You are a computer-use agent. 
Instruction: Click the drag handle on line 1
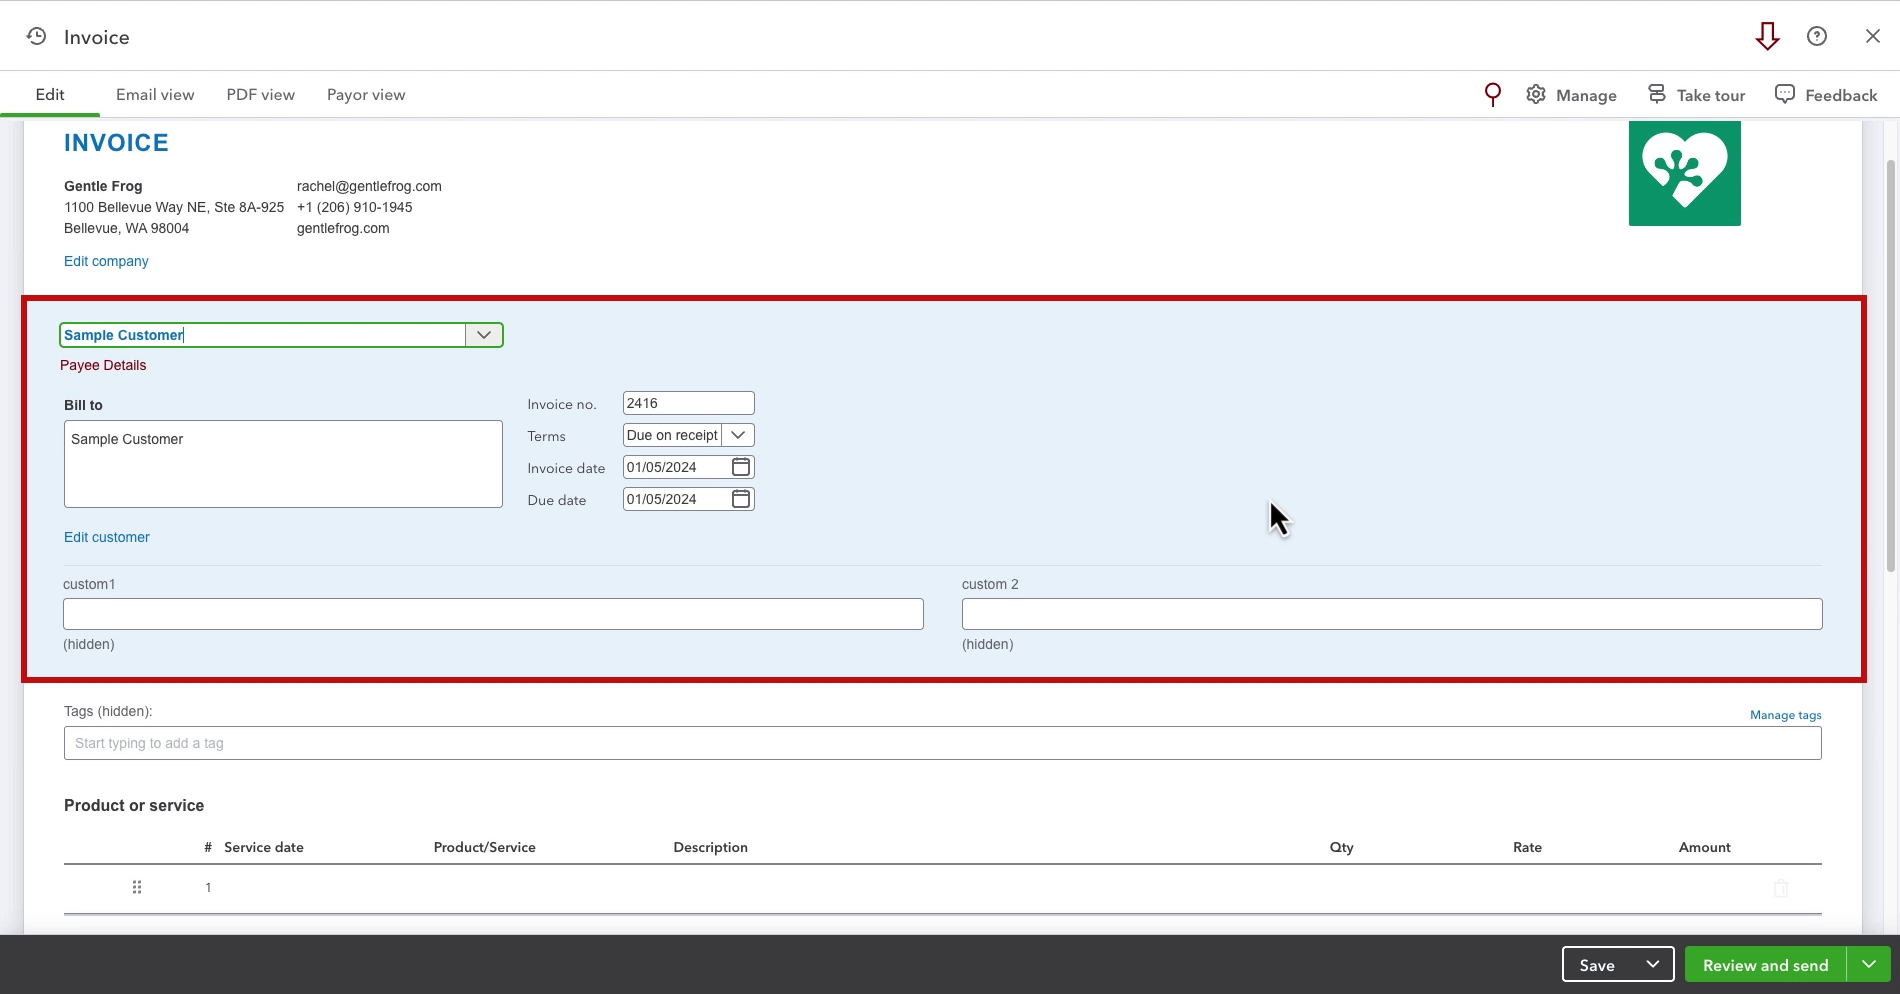coord(137,888)
